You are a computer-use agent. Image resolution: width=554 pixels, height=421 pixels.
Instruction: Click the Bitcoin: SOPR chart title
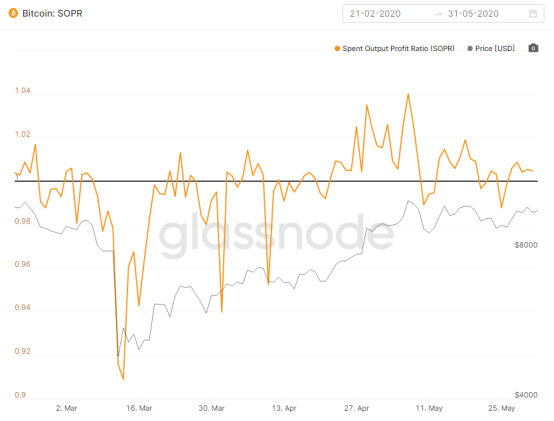52,13
